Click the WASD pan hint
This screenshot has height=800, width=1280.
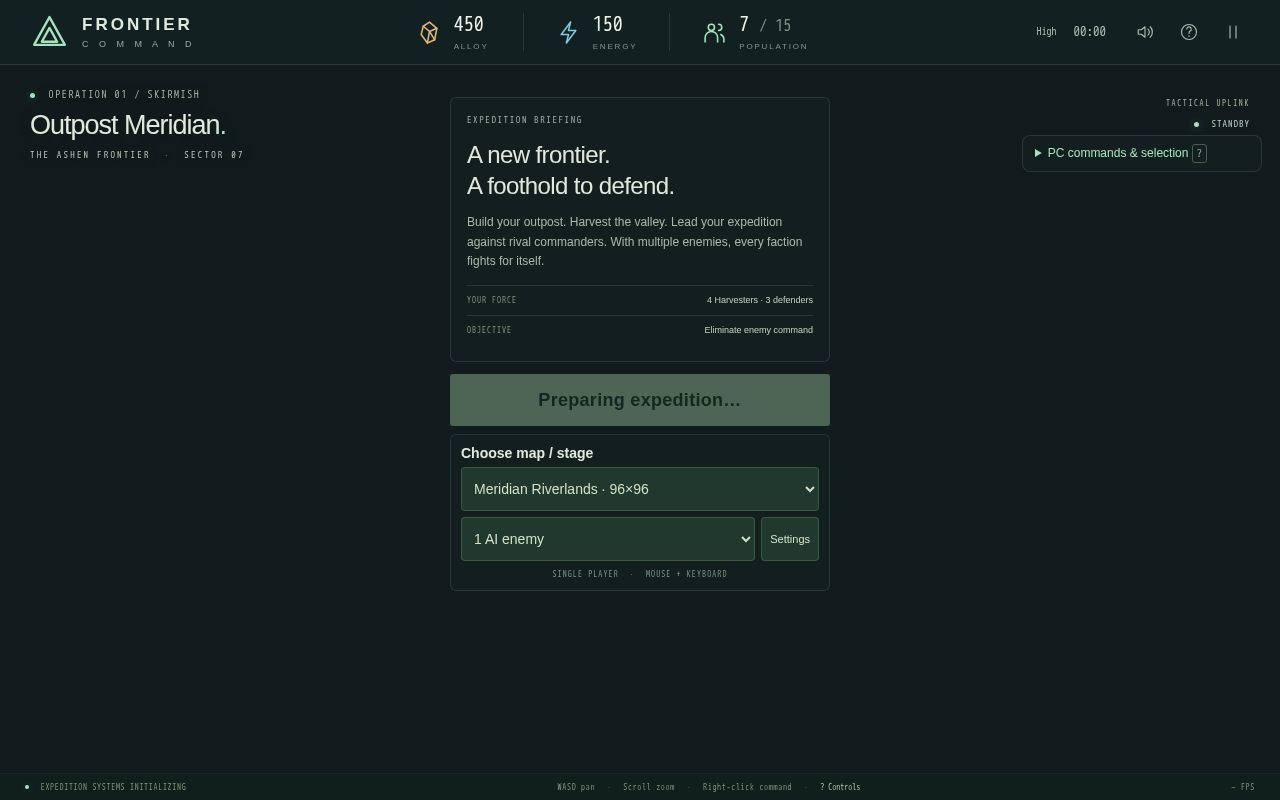point(576,787)
